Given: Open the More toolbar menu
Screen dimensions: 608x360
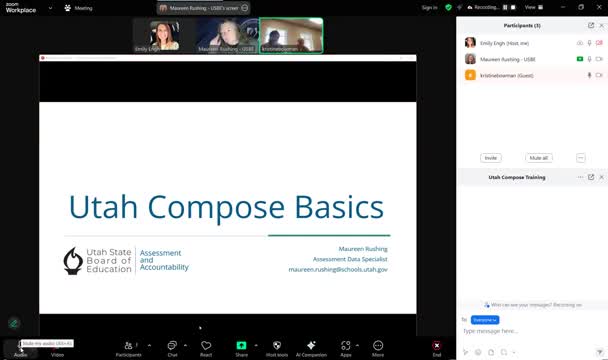Looking at the screenshot, I should click(378, 348).
